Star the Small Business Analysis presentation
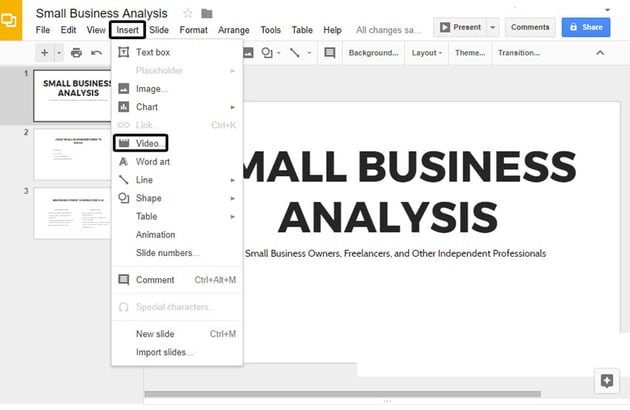 click(x=188, y=14)
